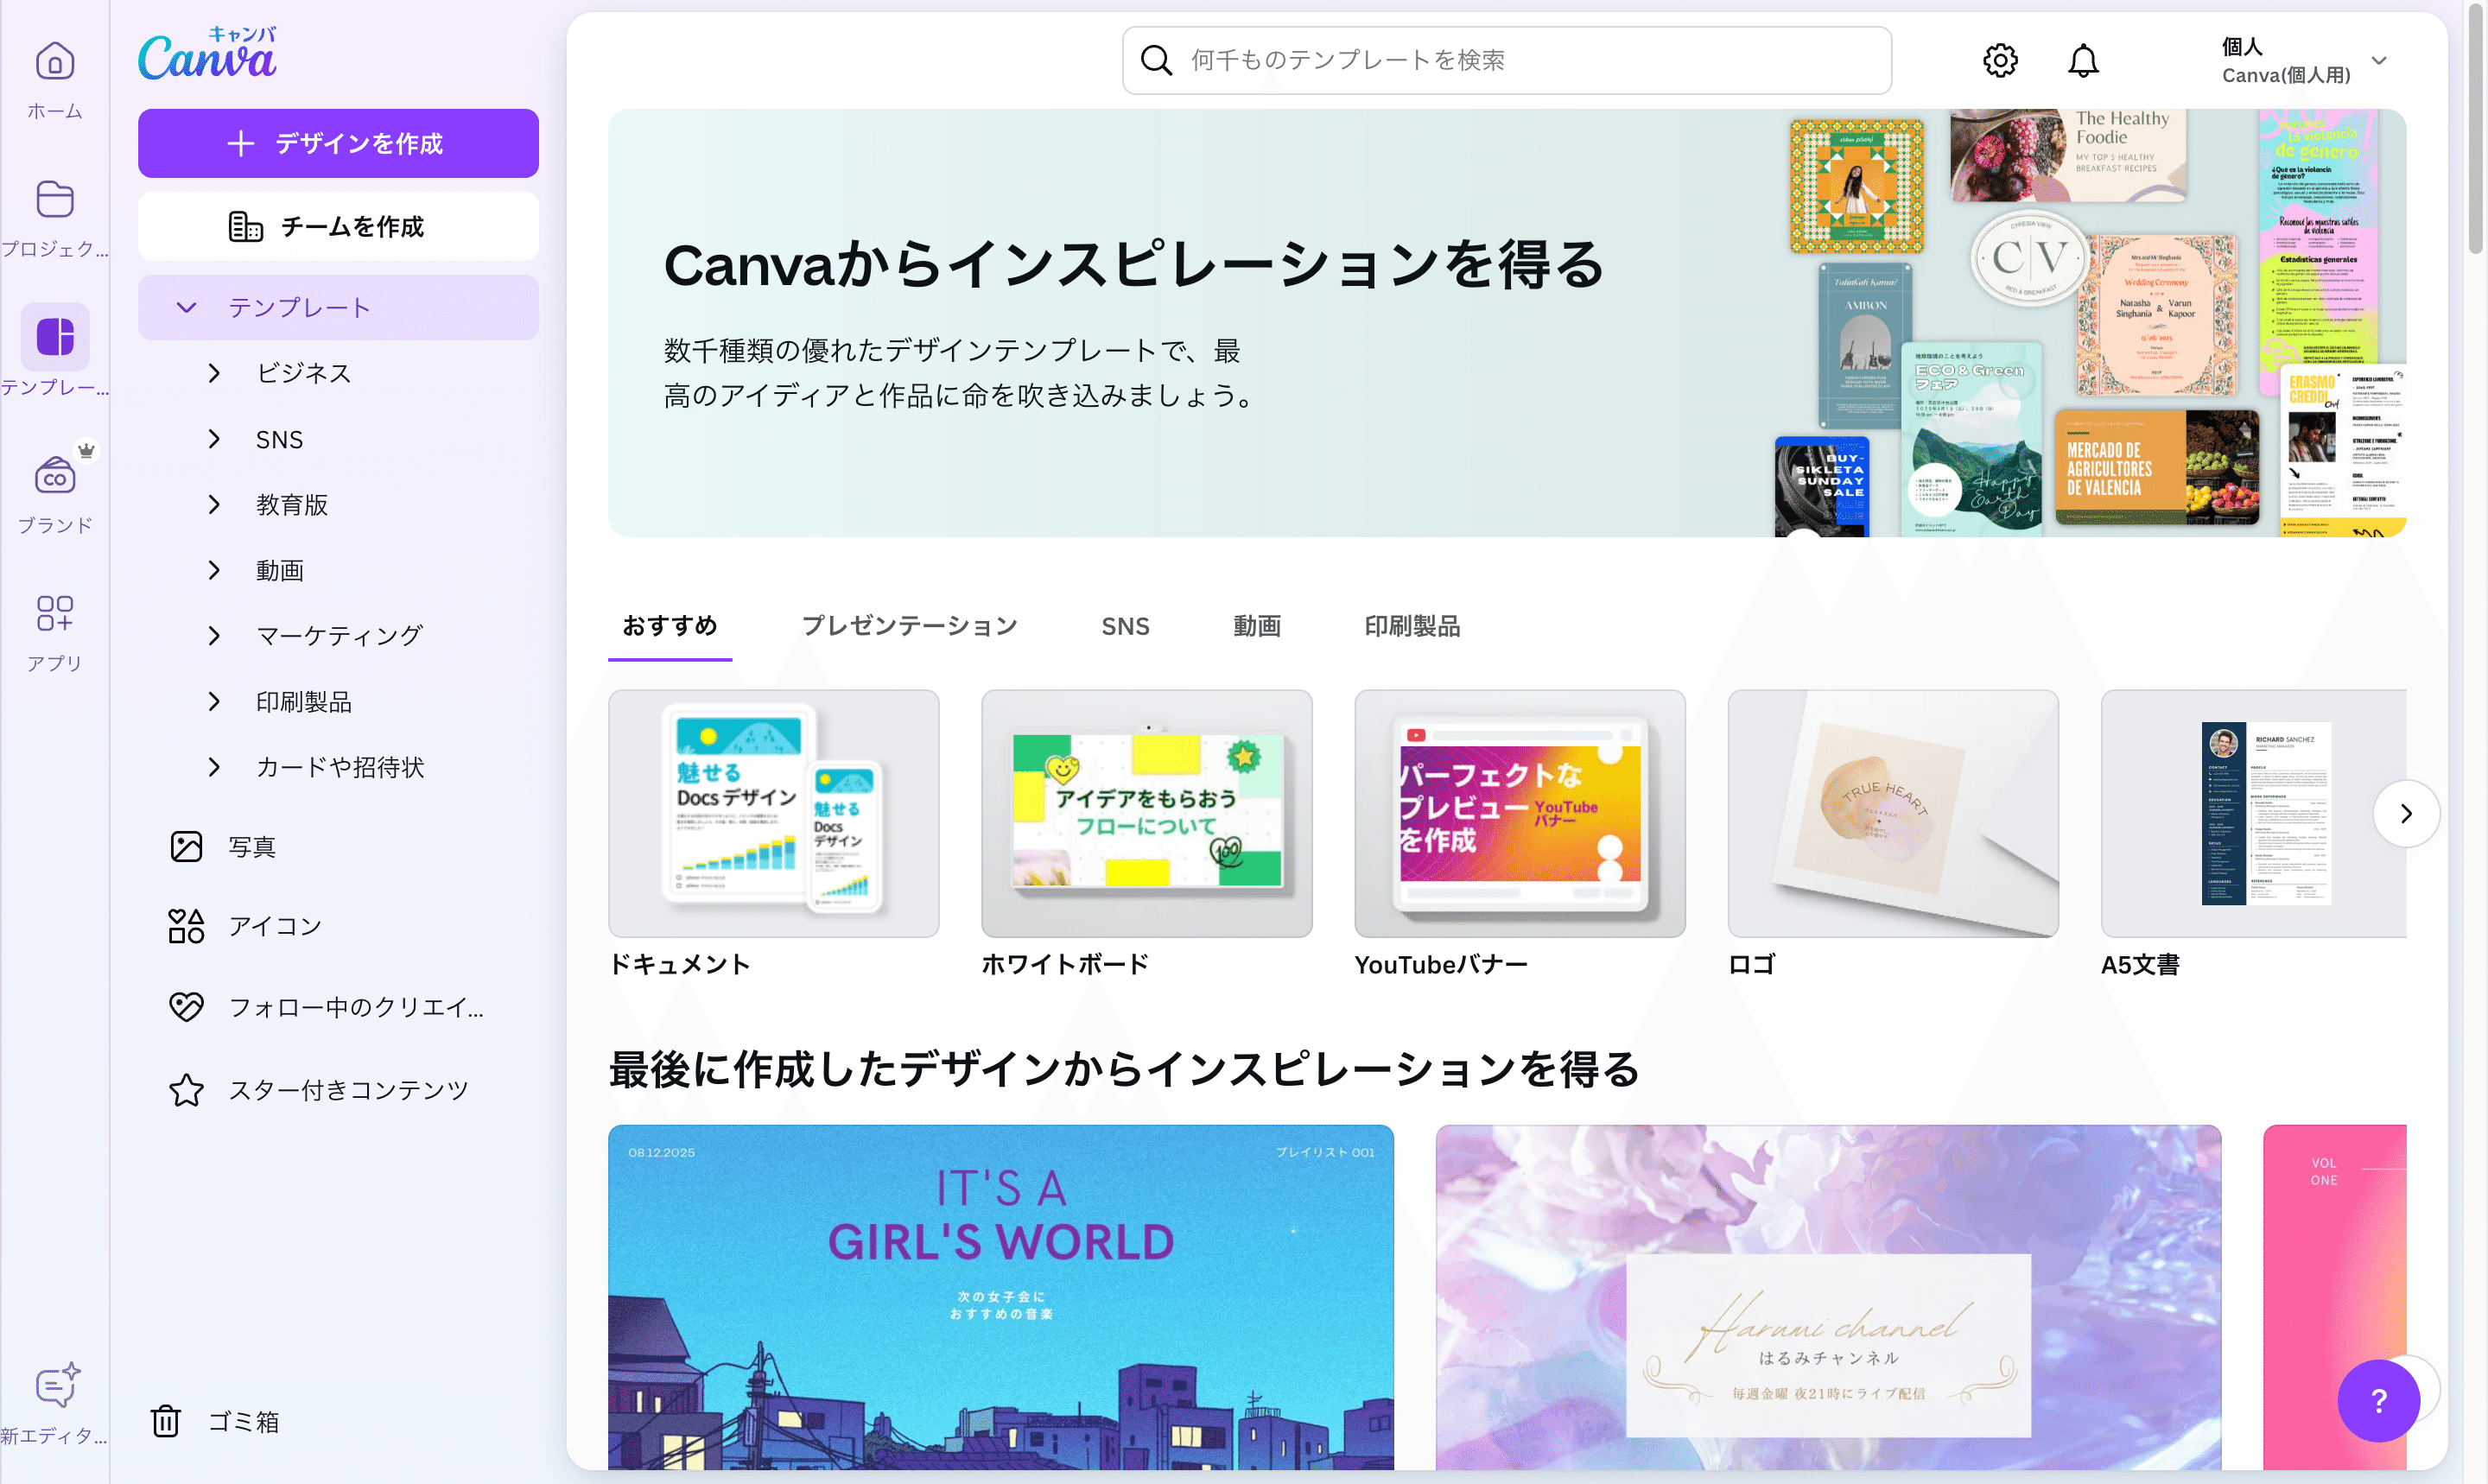
Task: Open the ゴミ箱 trash icon
Action: tap(166, 1420)
